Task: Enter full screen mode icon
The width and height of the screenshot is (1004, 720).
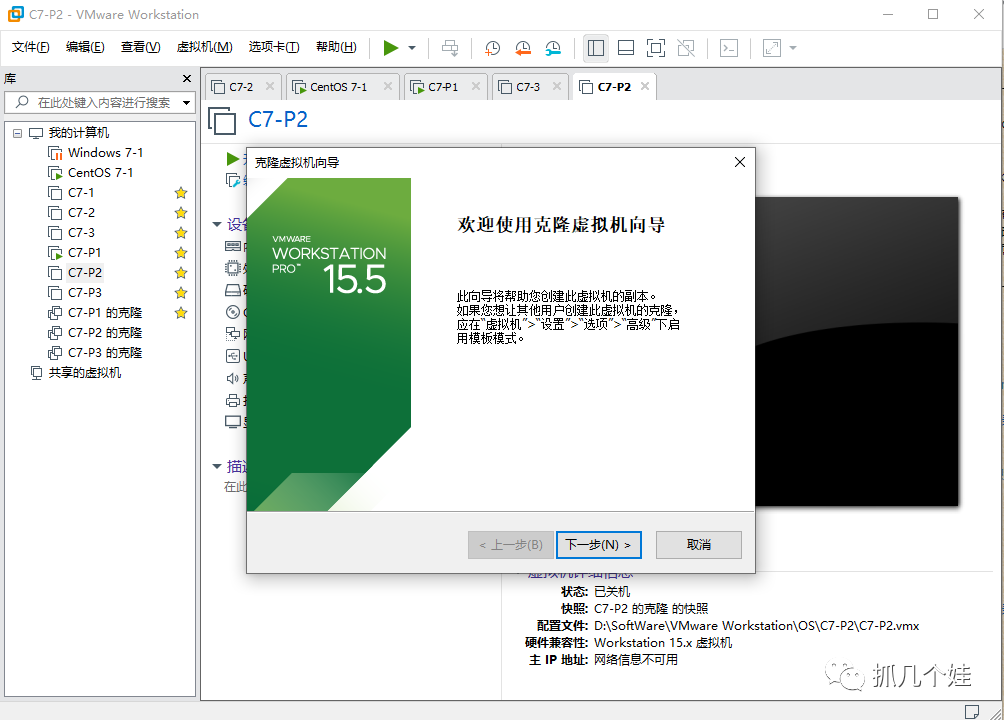Action: click(x=656, y=48)
